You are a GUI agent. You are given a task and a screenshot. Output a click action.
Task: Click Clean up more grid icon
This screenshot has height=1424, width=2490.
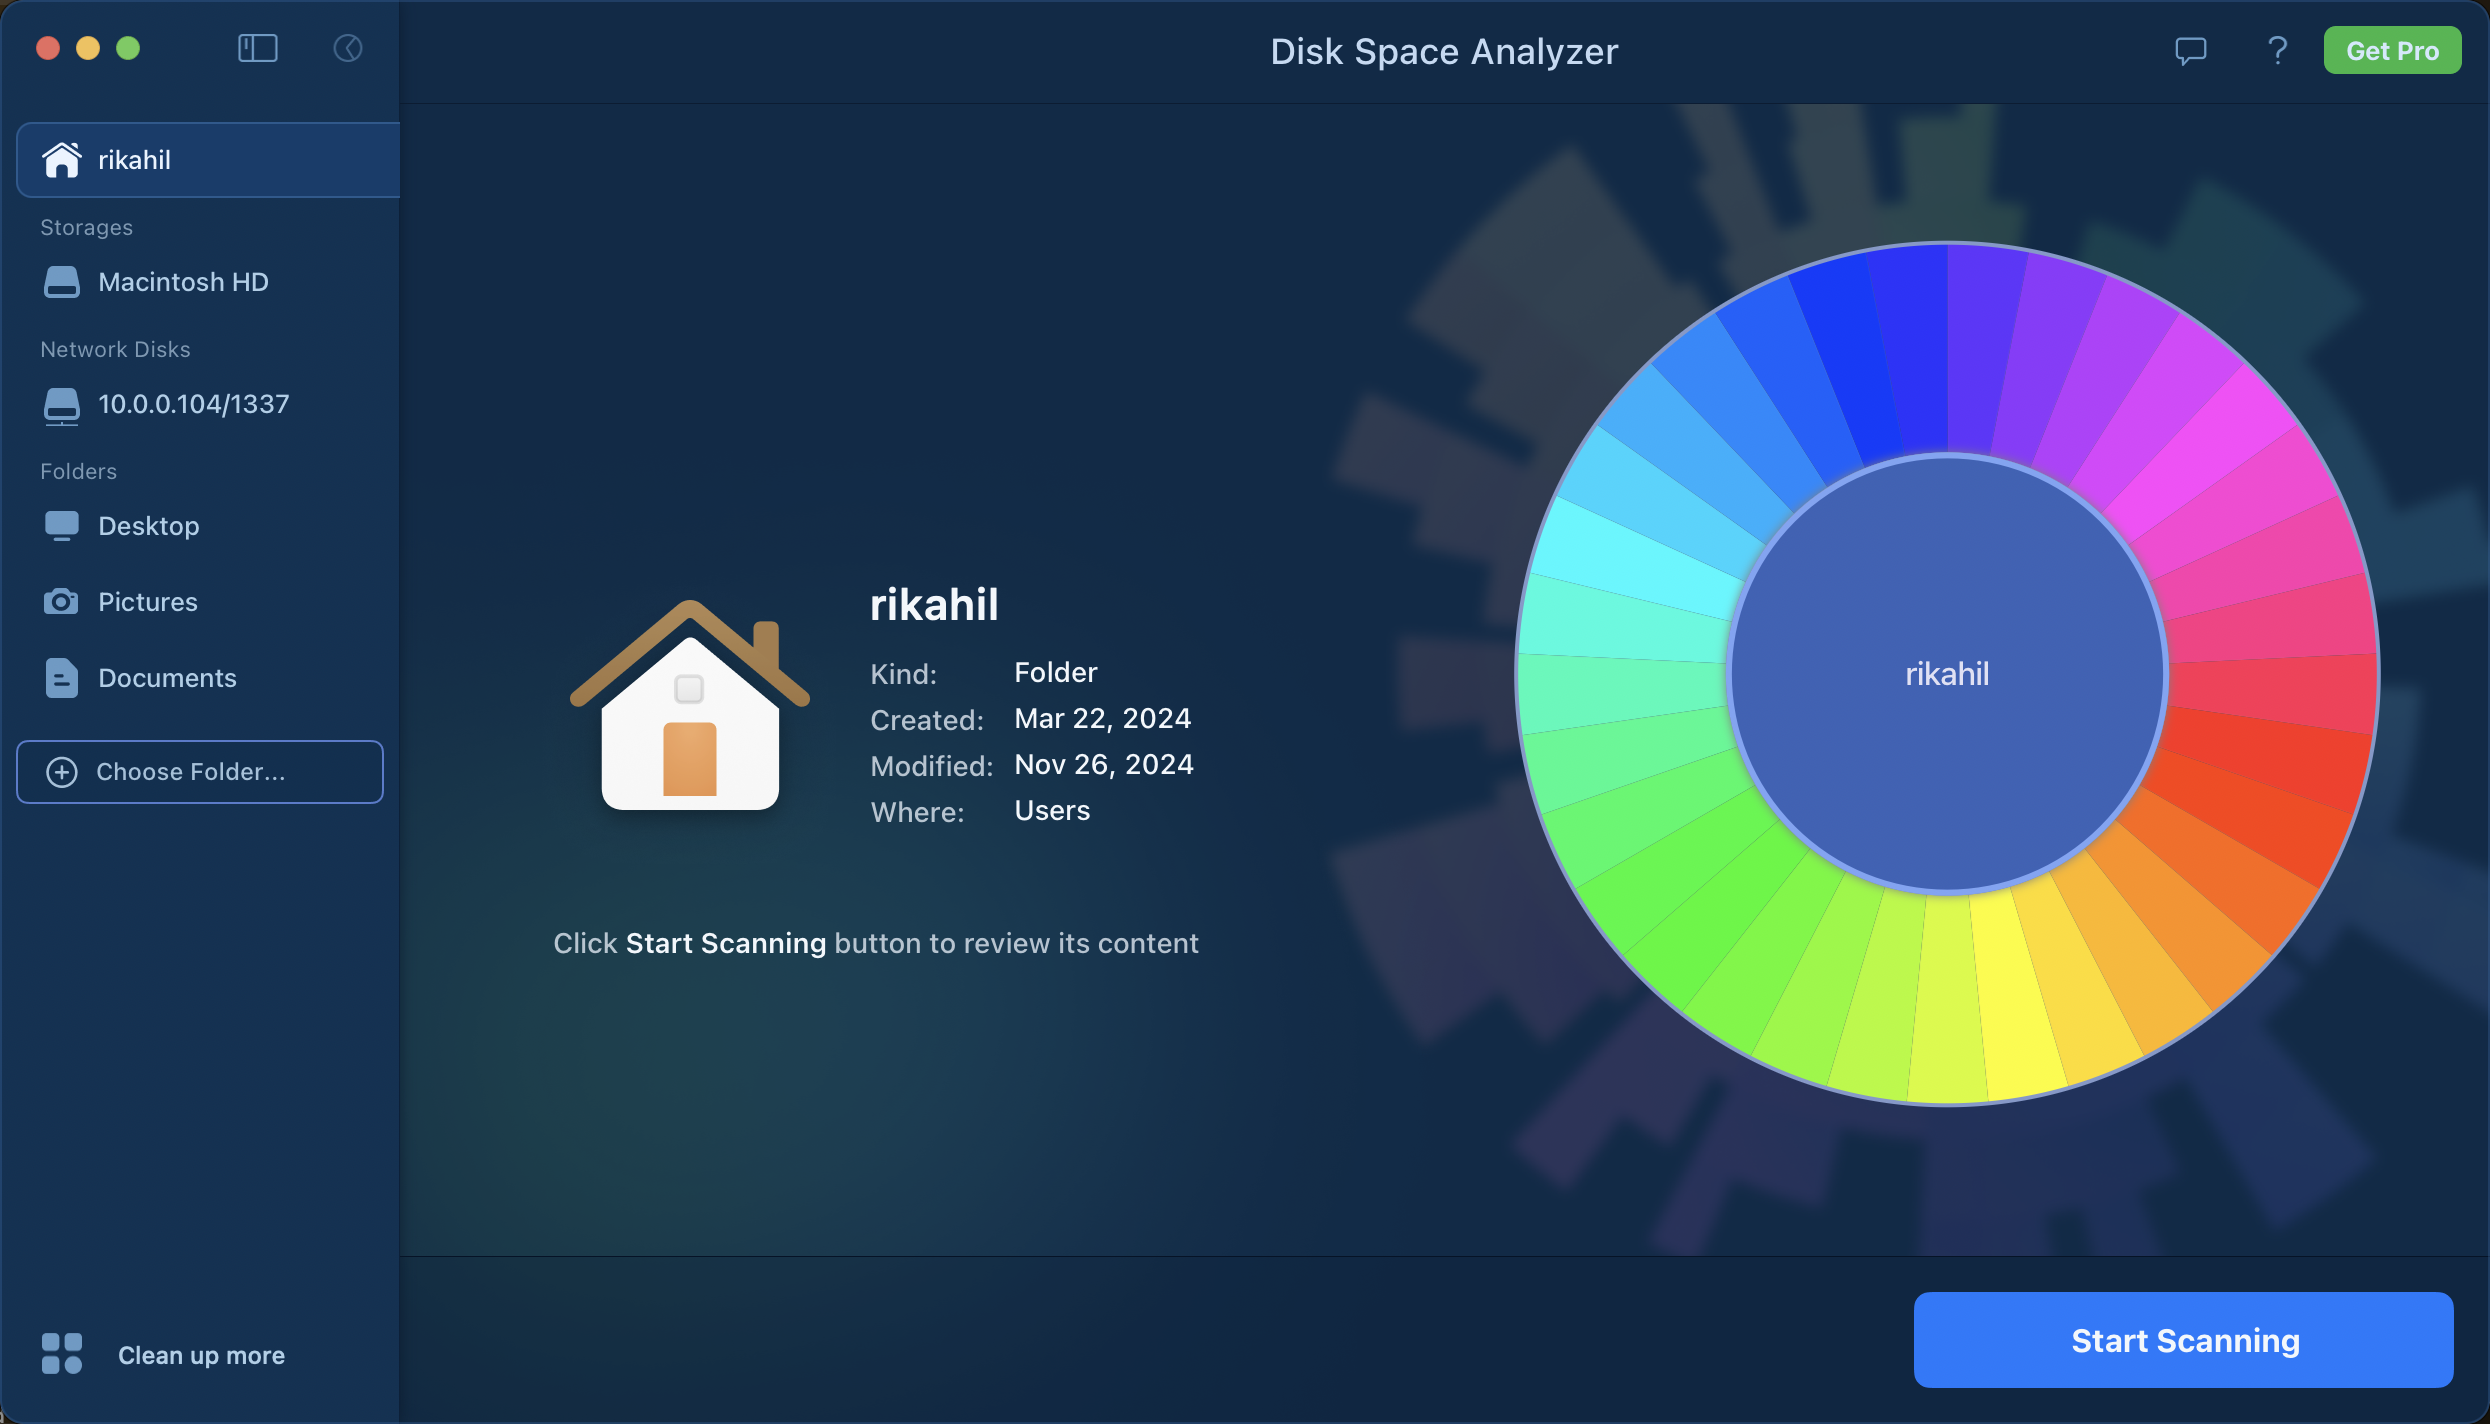click(62, 1354)
